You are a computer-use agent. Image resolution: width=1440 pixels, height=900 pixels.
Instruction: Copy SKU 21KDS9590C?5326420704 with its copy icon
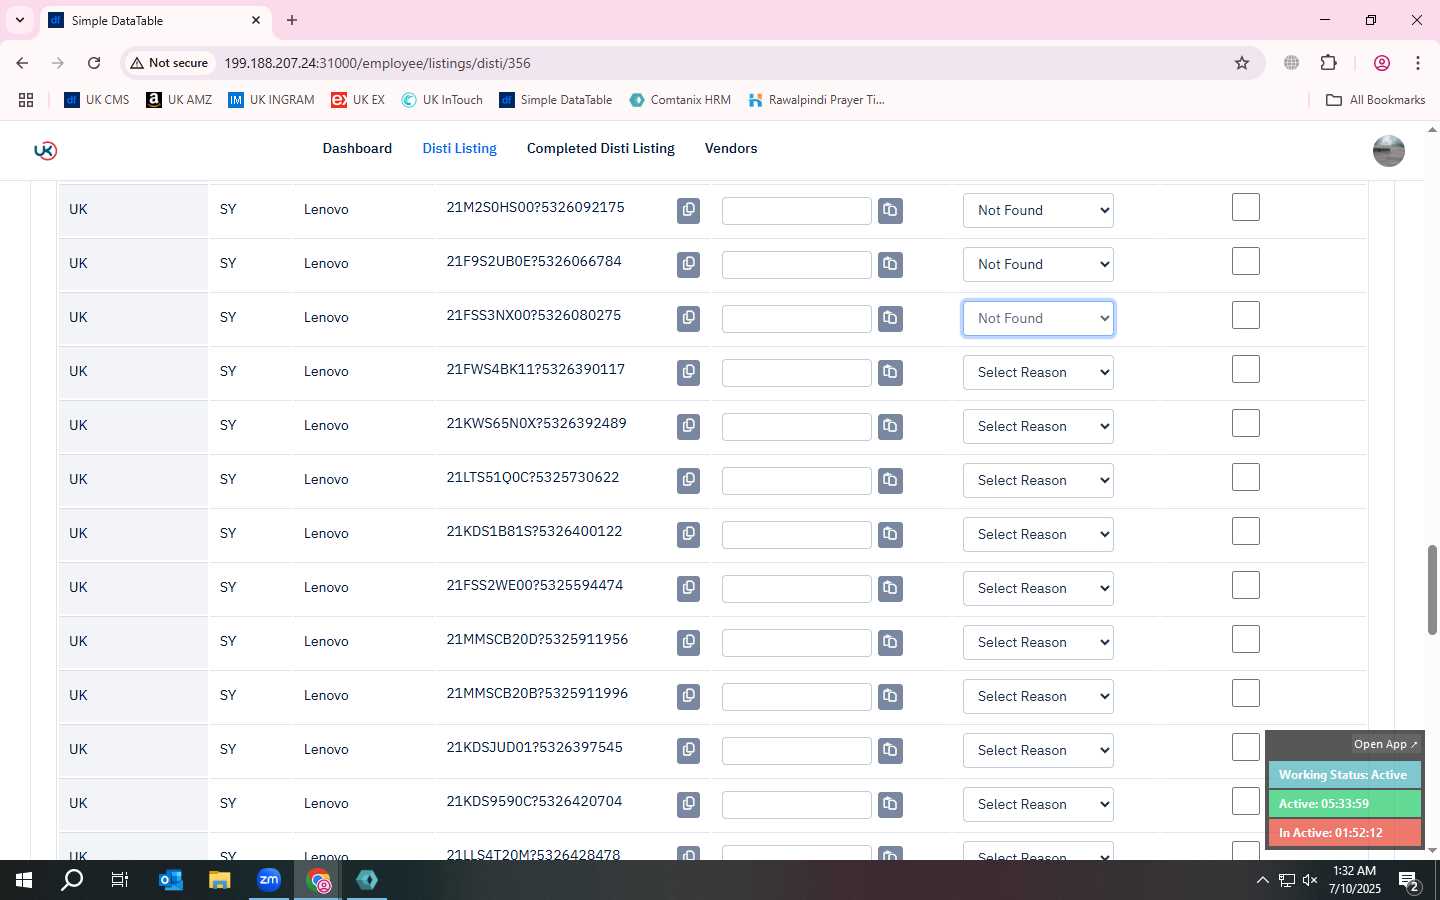(x=688, y=804)
